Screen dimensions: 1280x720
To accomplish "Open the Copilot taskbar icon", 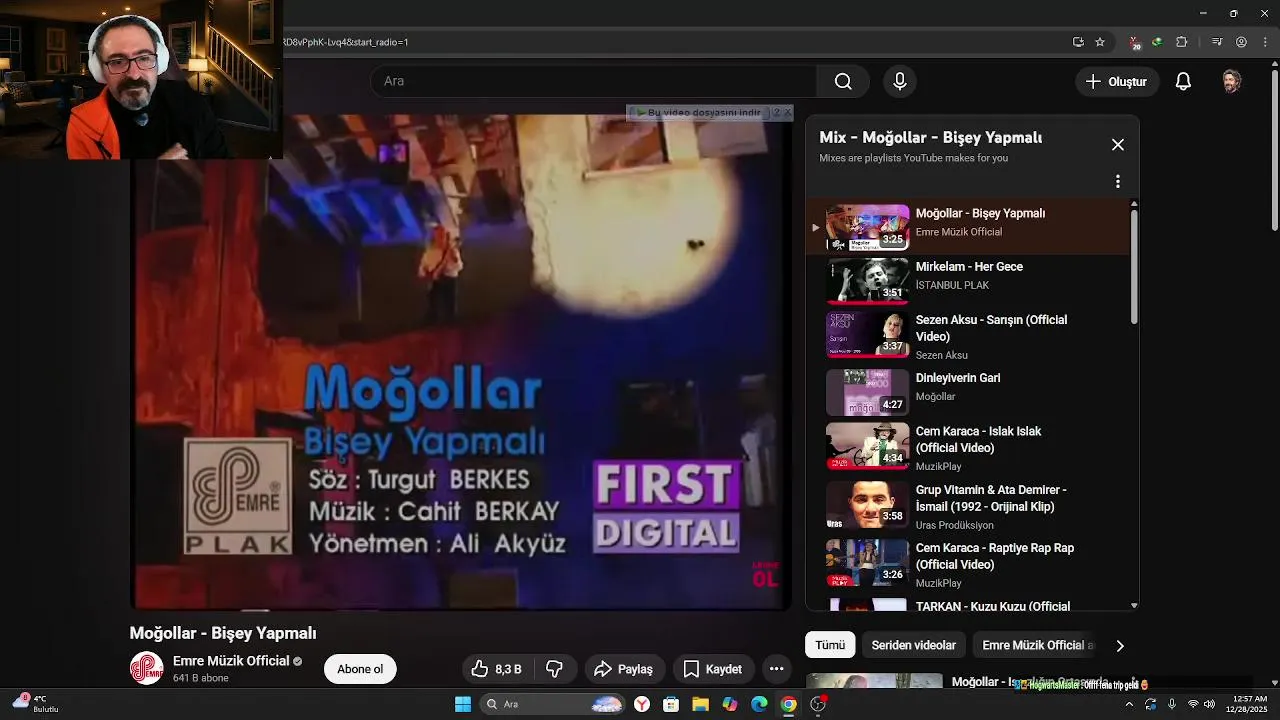I will coord(730,704).
